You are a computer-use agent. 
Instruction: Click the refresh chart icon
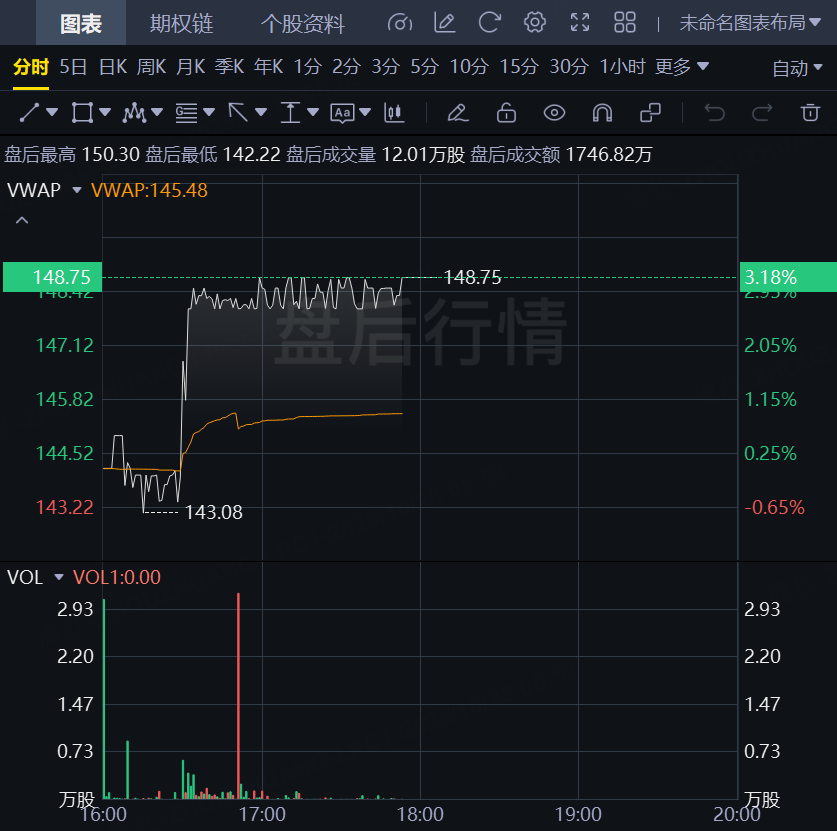(x=490, y=22)
